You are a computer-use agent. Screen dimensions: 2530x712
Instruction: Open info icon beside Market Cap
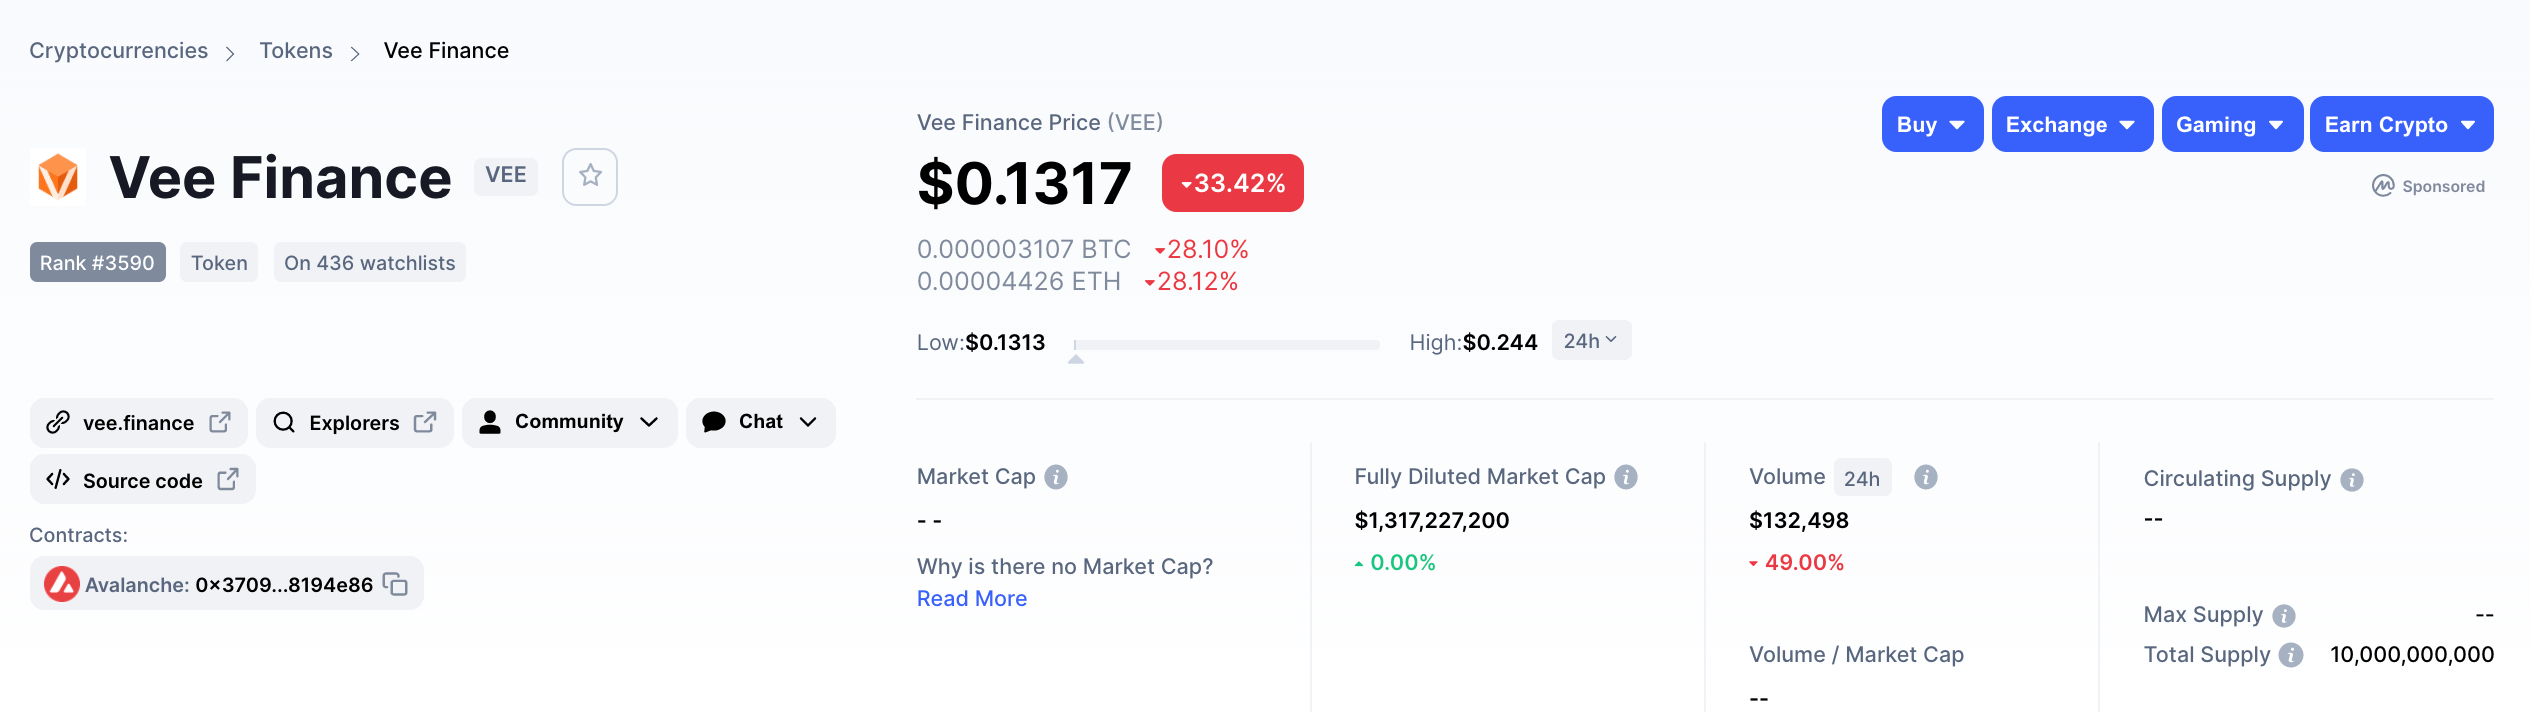click(x=1056, y=477)
